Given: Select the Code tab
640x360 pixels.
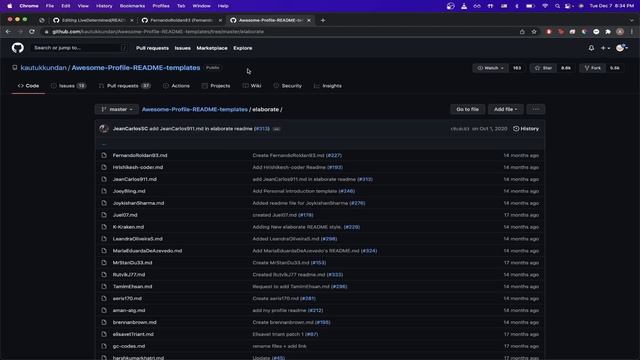Looking at the screenshot, I should (28, 86).
